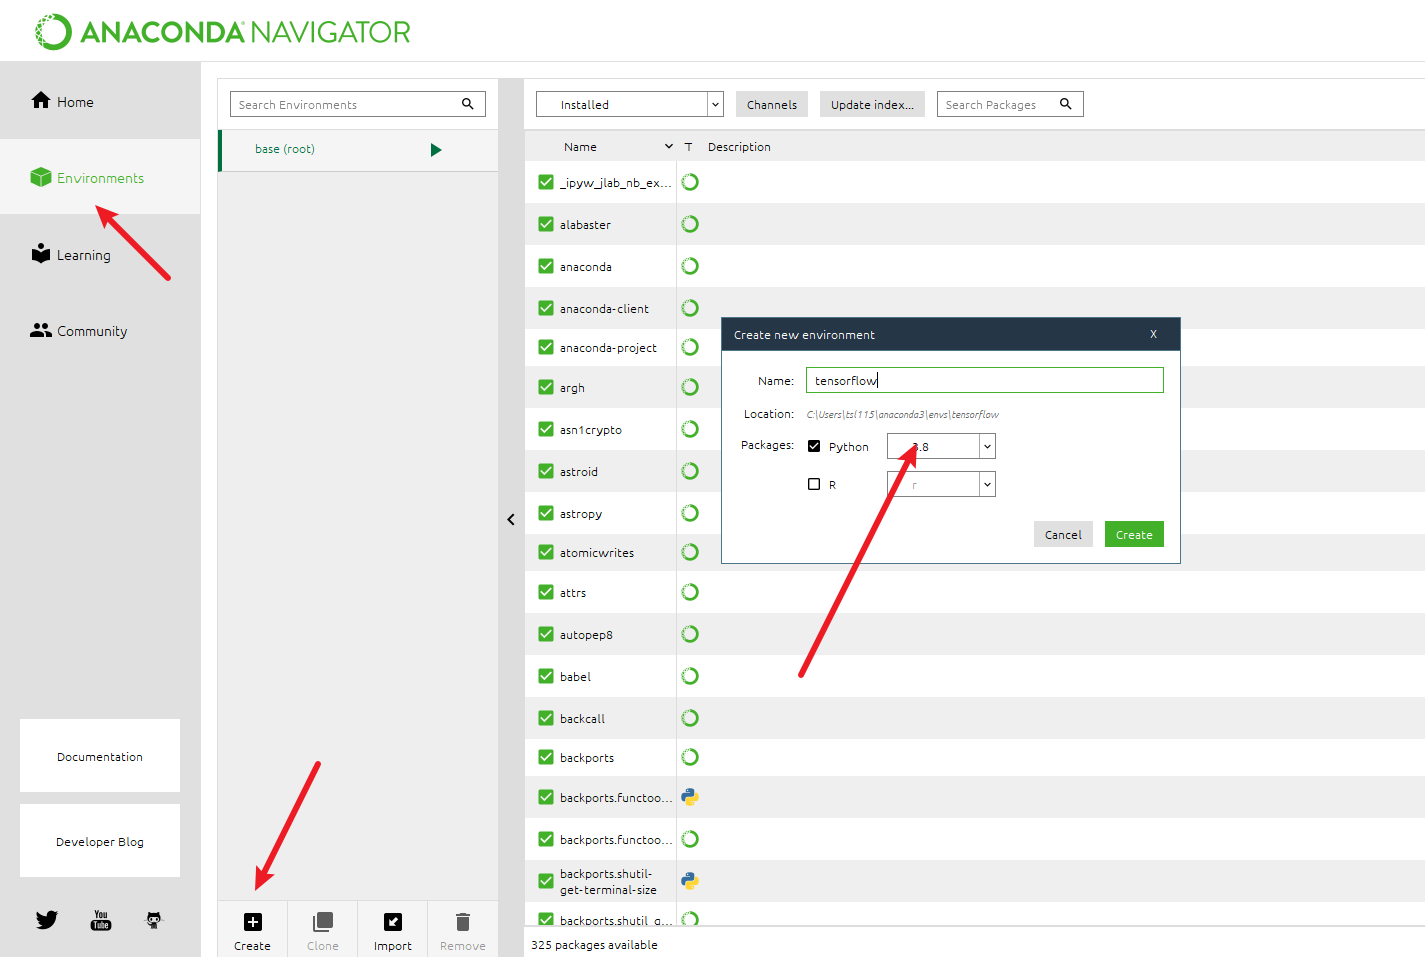The image size is (1425, 957).
Task: Close the Create new environment dialog
Action: (x=1153, y=334)
